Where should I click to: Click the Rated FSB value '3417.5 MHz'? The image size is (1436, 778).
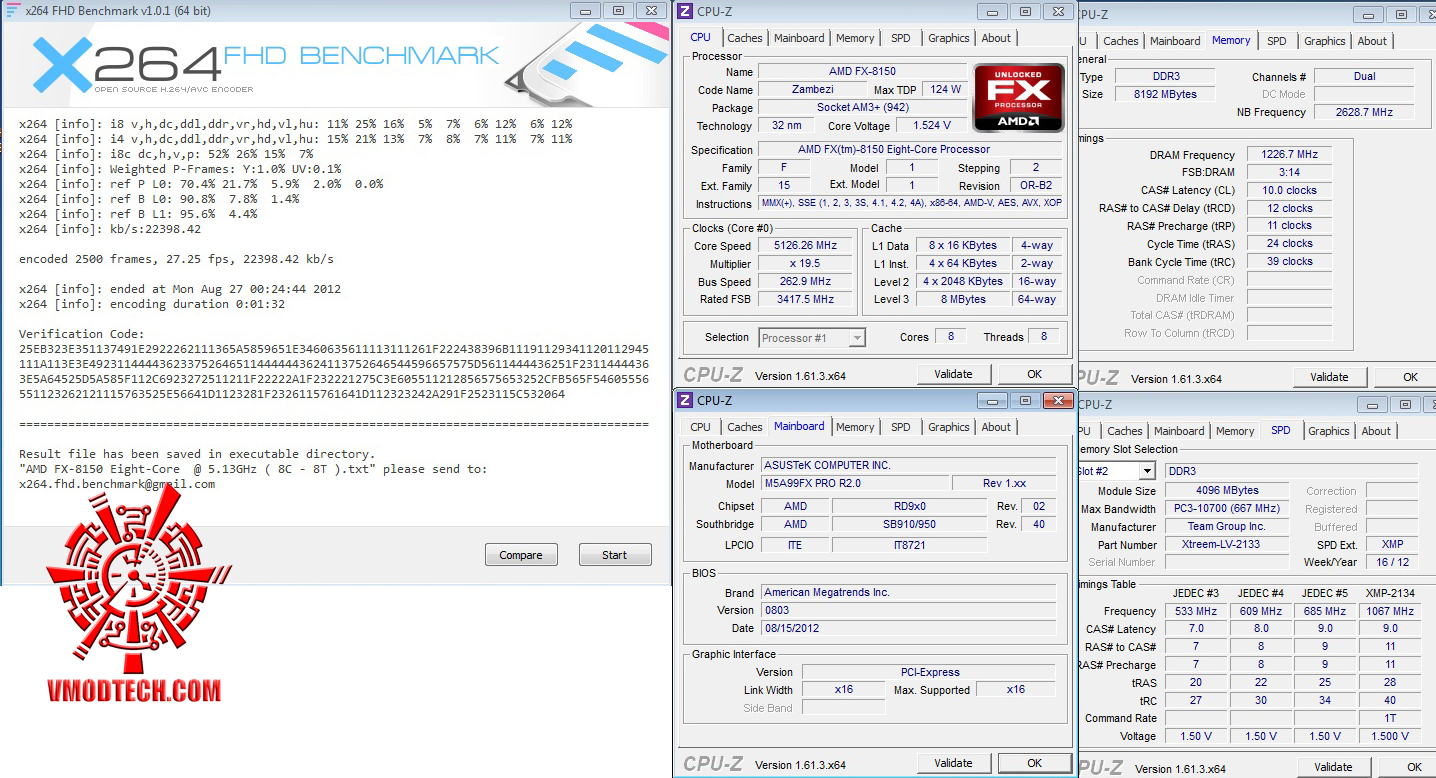(x=805, y=300)
